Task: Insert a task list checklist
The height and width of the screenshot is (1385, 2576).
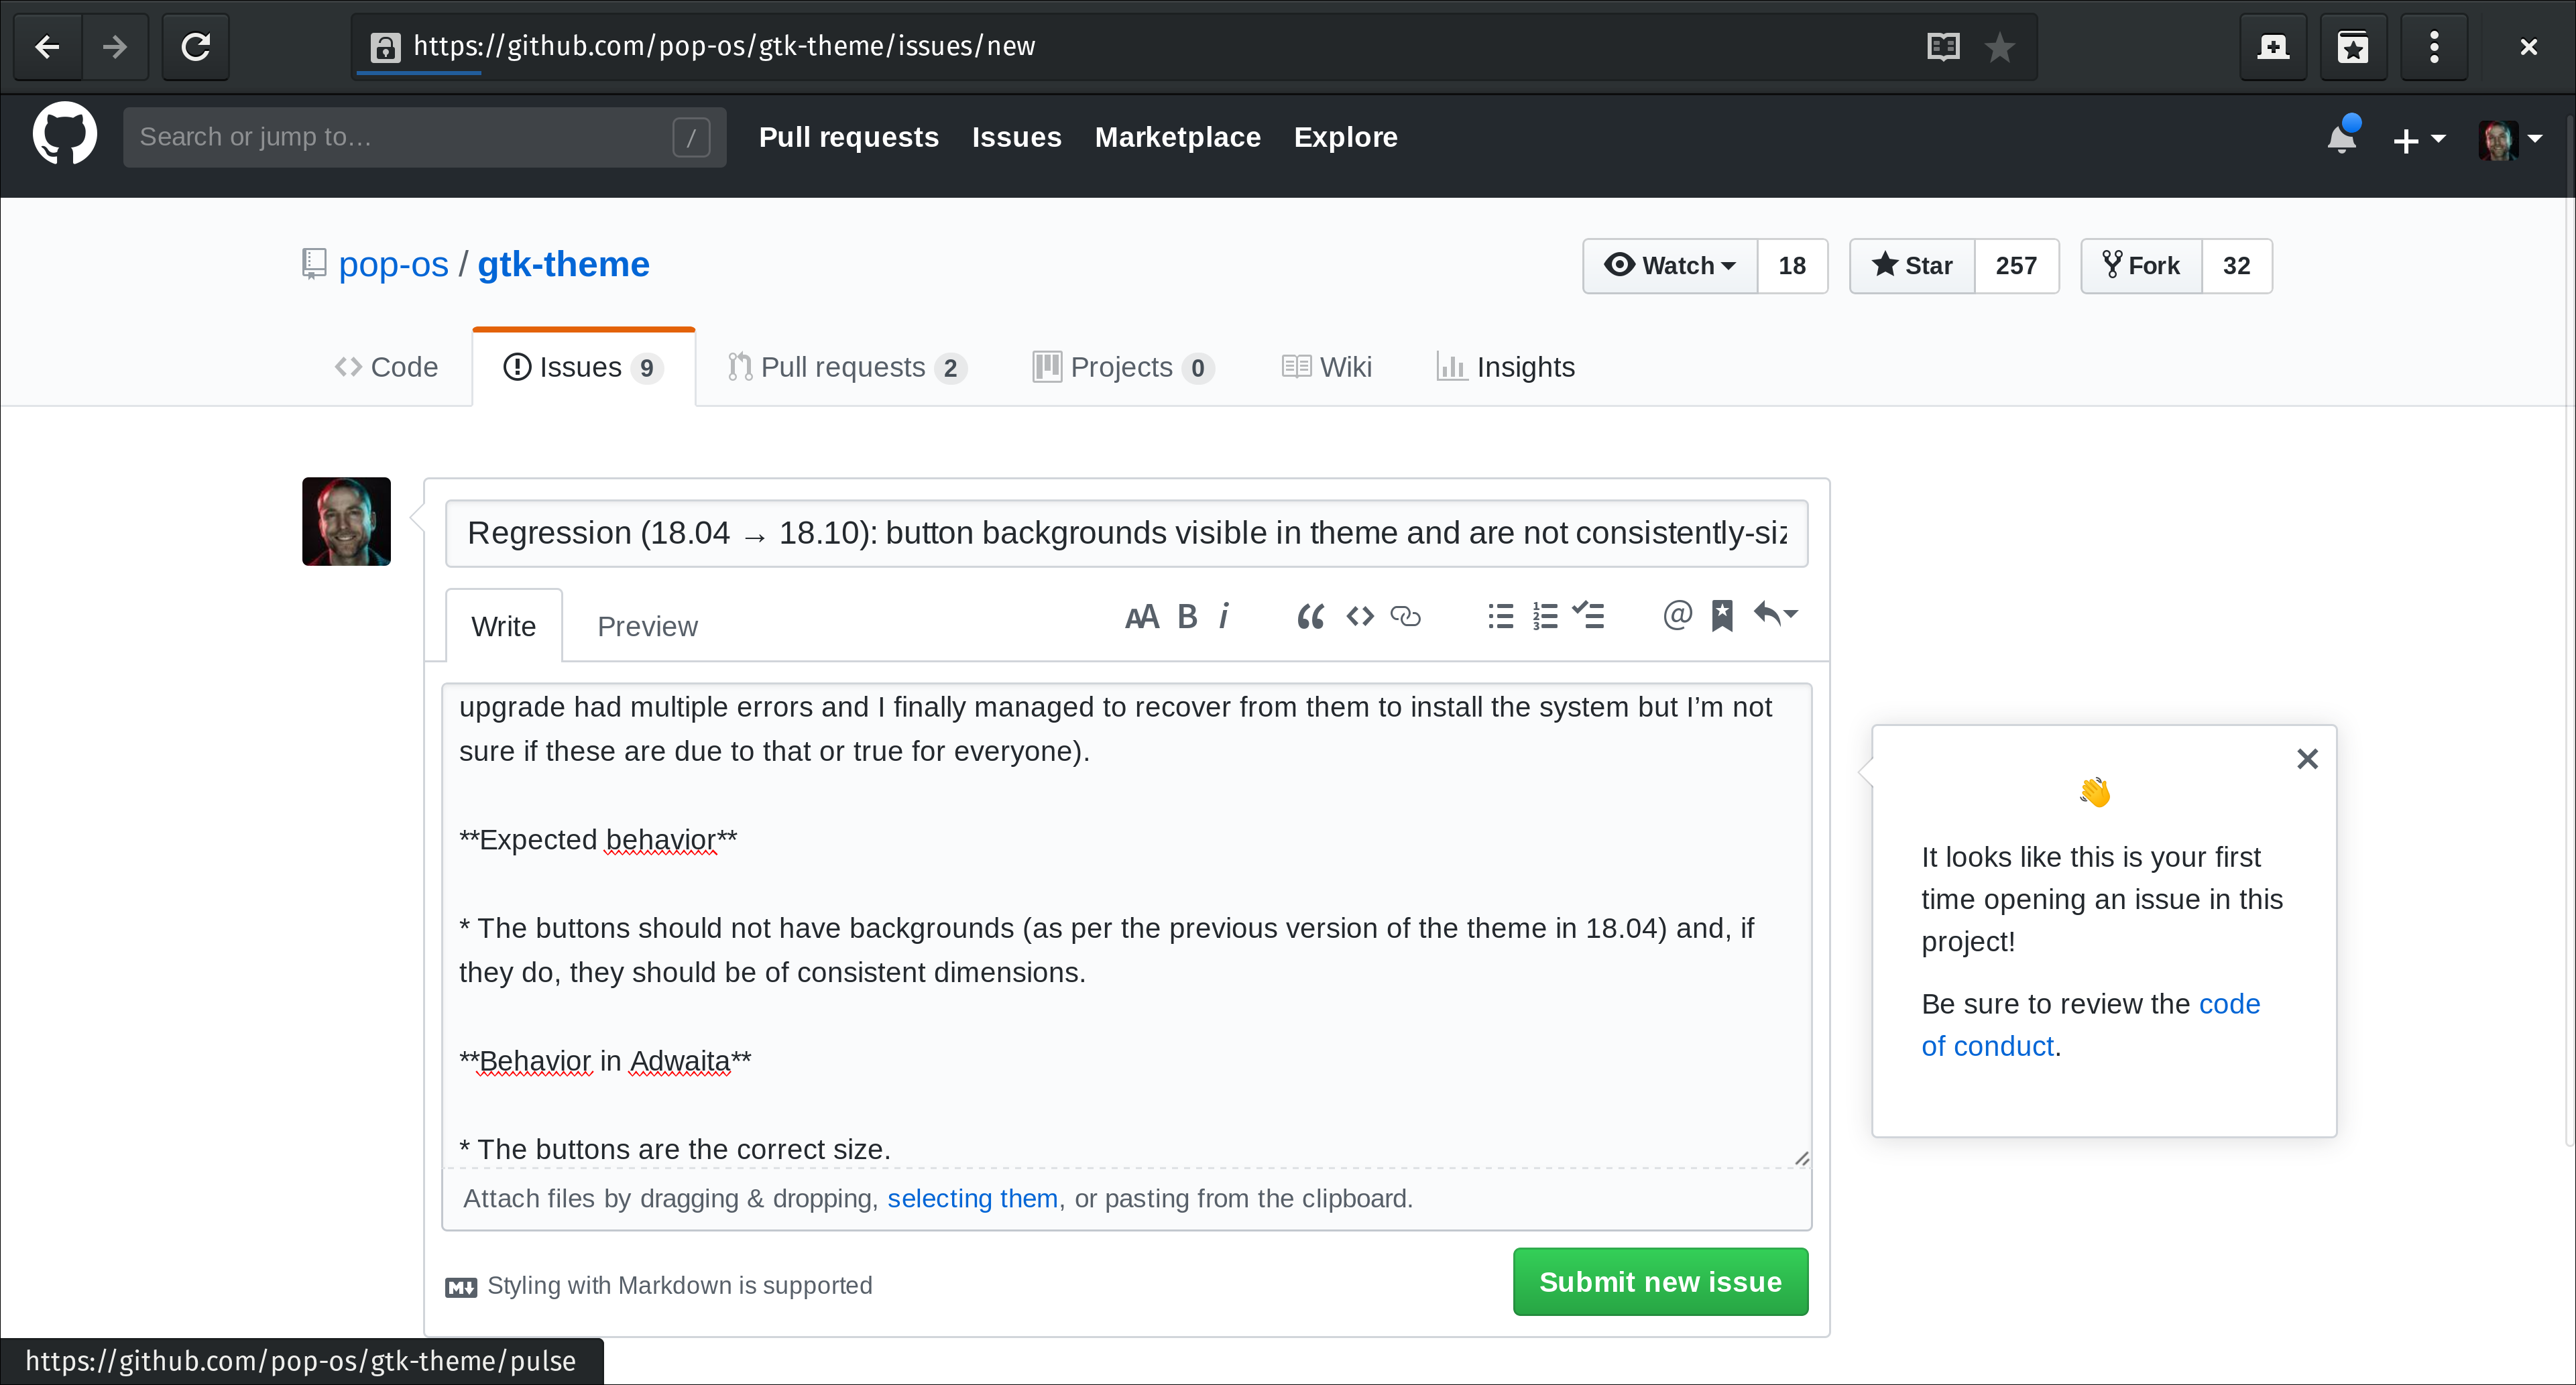Action: [1589, 616]
